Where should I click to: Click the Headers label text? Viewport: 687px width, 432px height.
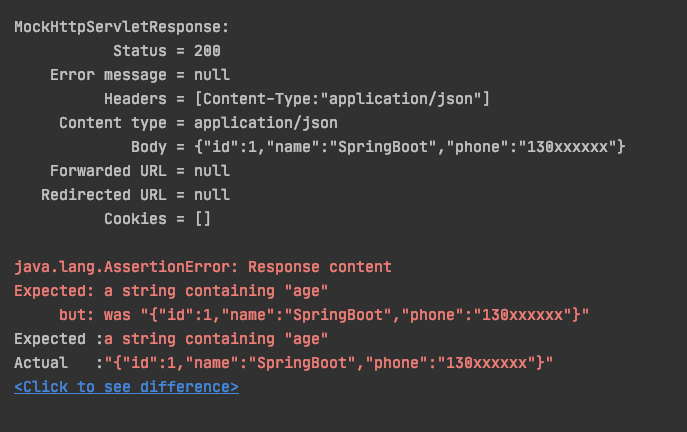click(x=135, y=99)
